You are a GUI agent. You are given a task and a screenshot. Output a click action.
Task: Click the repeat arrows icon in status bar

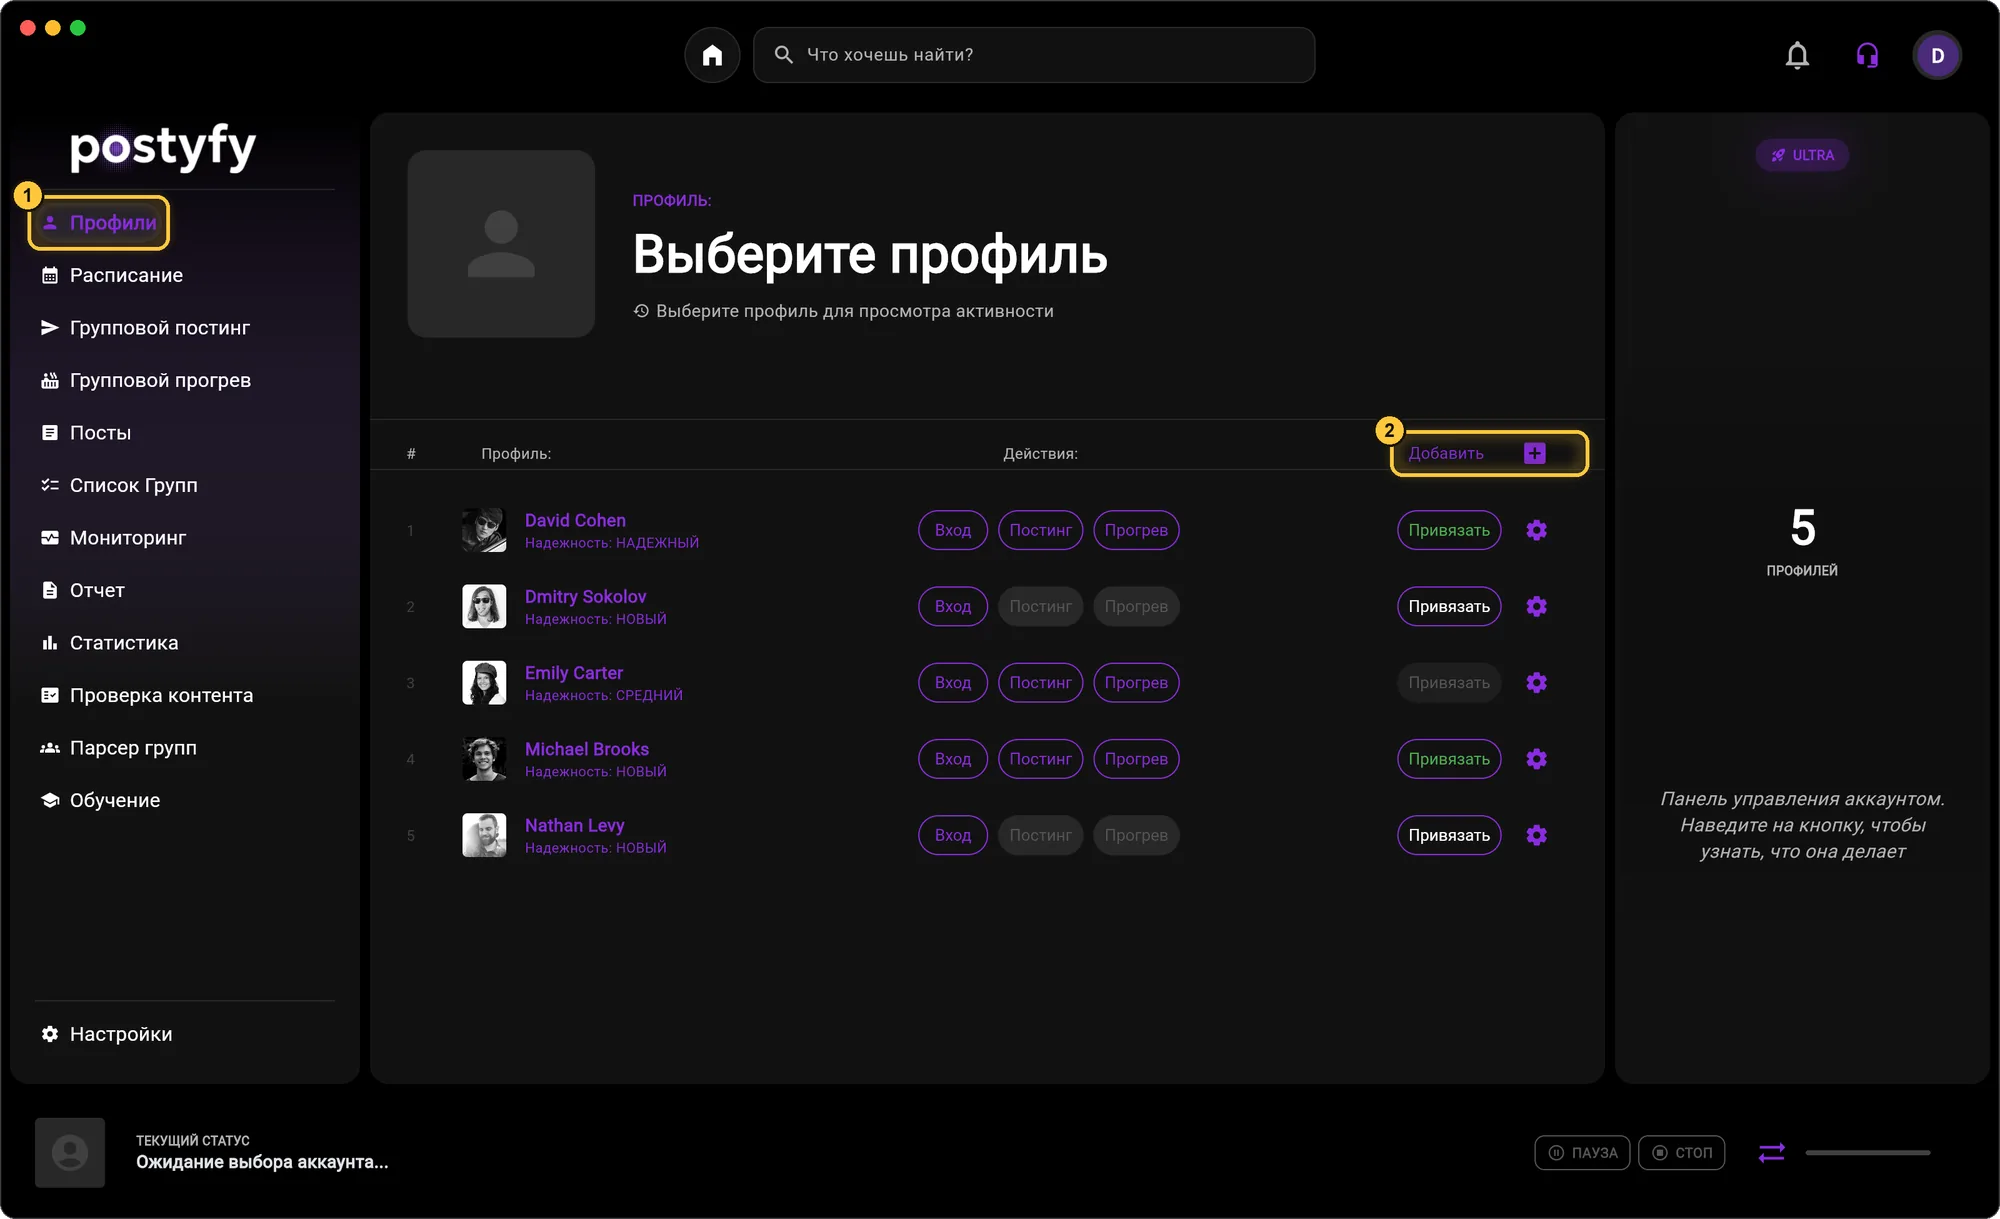coord(1771,1152)
